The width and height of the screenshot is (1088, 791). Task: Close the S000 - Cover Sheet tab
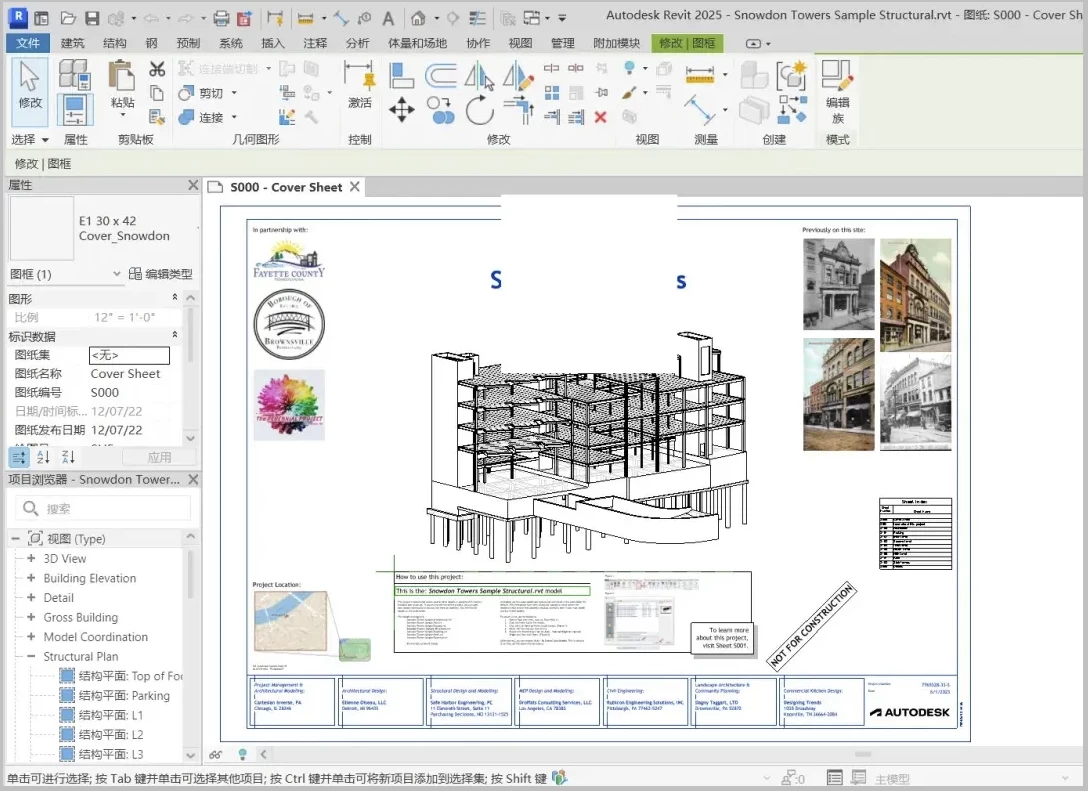tap(353, 187)
